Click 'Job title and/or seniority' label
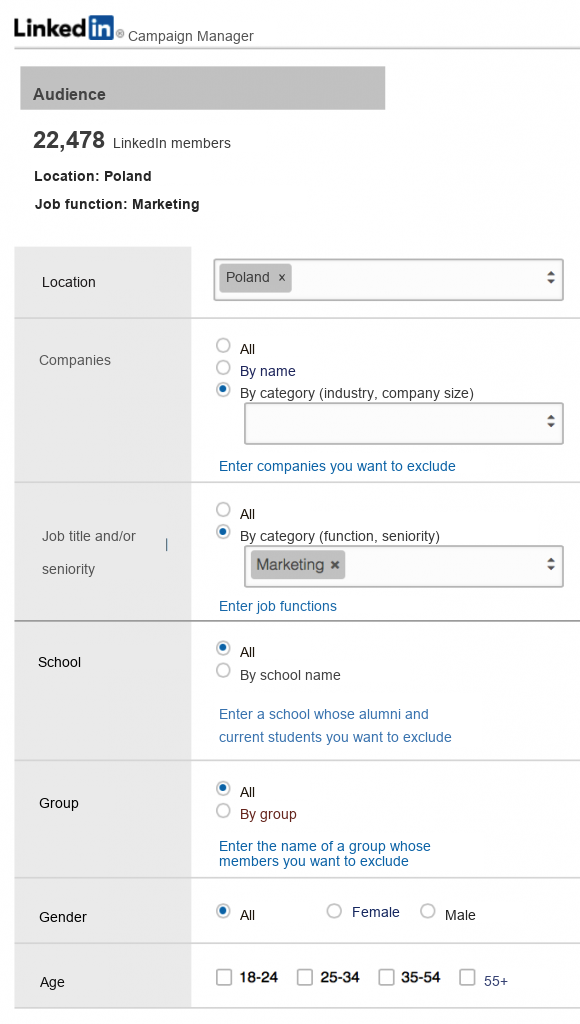The image size is (580, 1024). [x=89, y=552]
